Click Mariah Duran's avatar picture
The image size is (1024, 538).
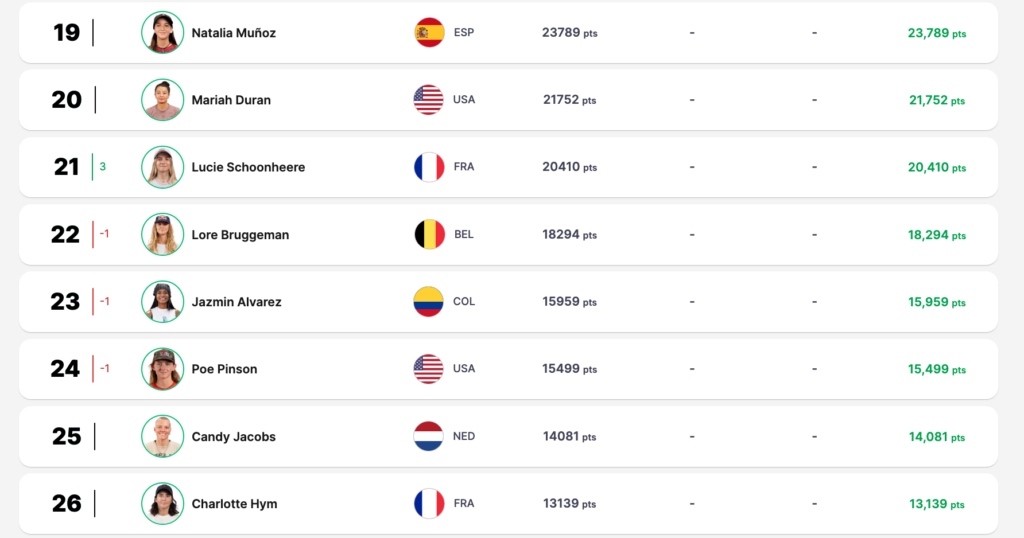coord(162,100)
